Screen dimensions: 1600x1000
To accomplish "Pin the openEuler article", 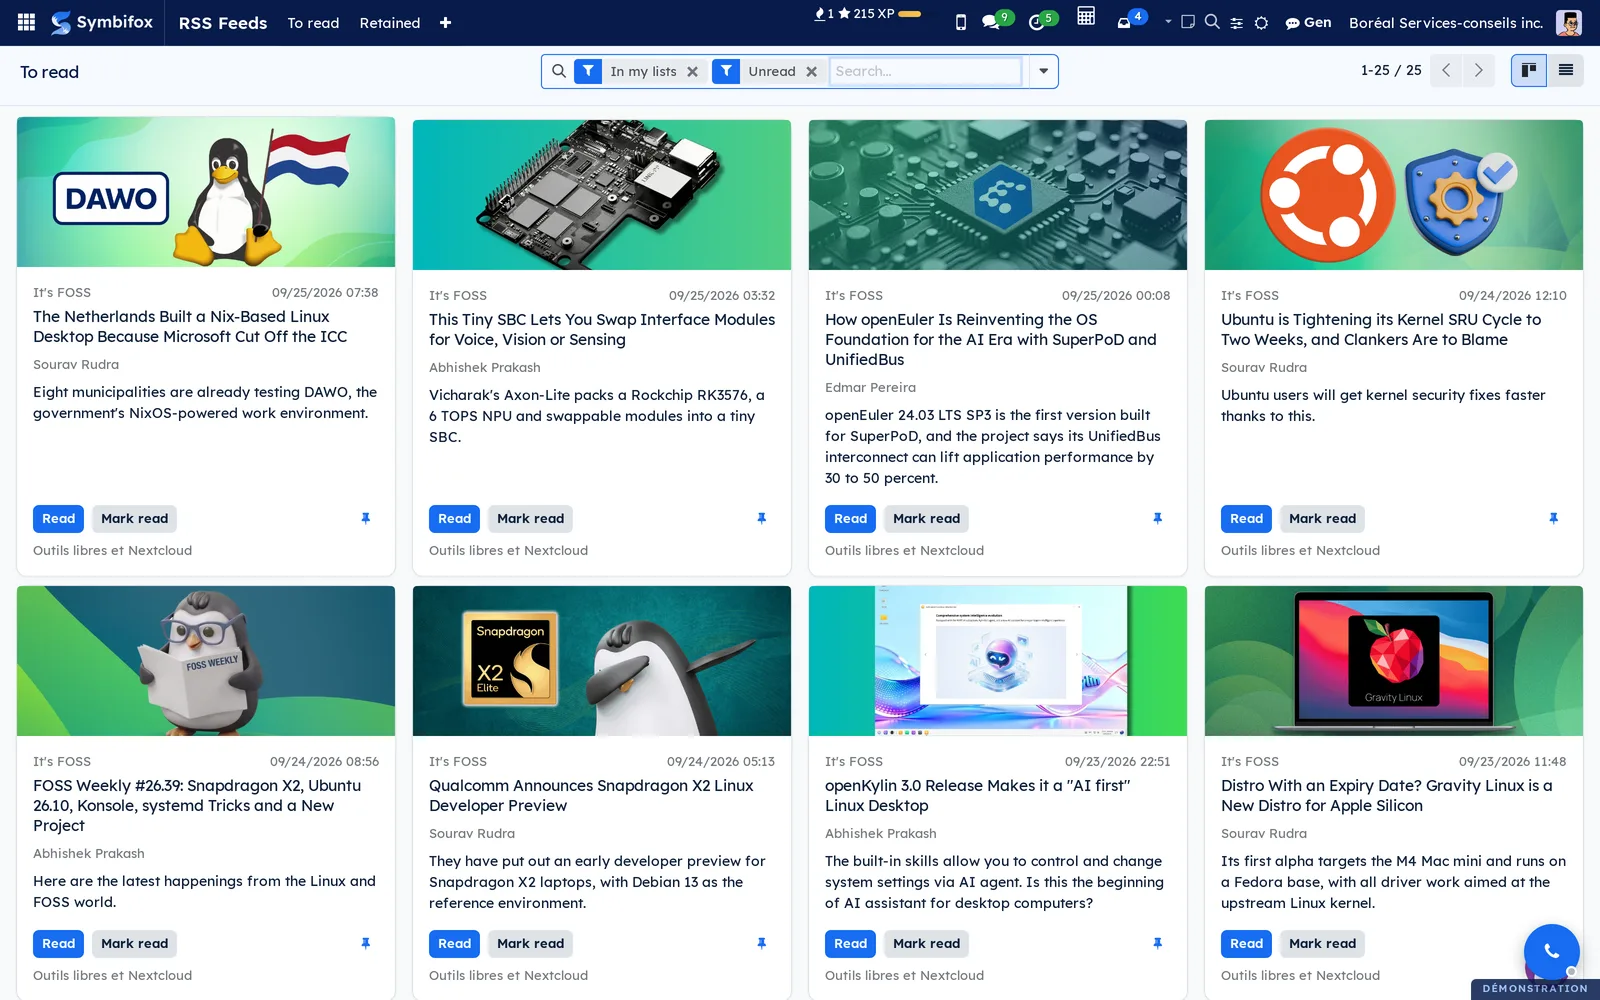I will coord(1157,518).
